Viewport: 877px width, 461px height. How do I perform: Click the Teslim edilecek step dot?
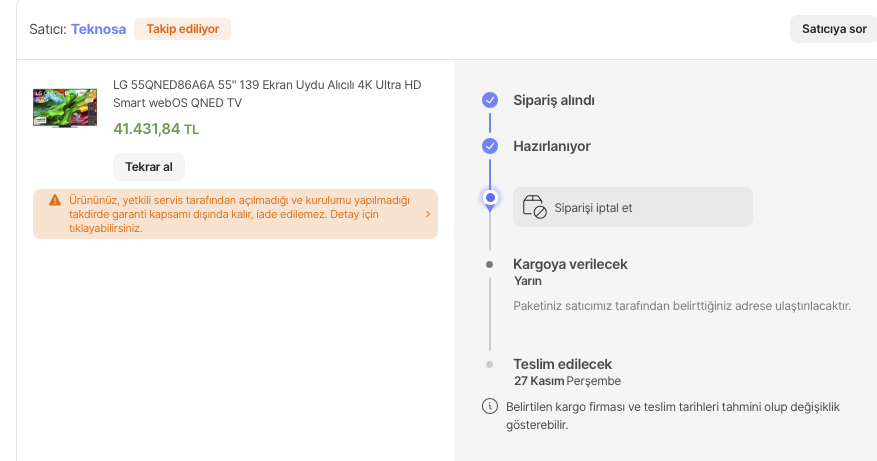(x=489, y=365)
